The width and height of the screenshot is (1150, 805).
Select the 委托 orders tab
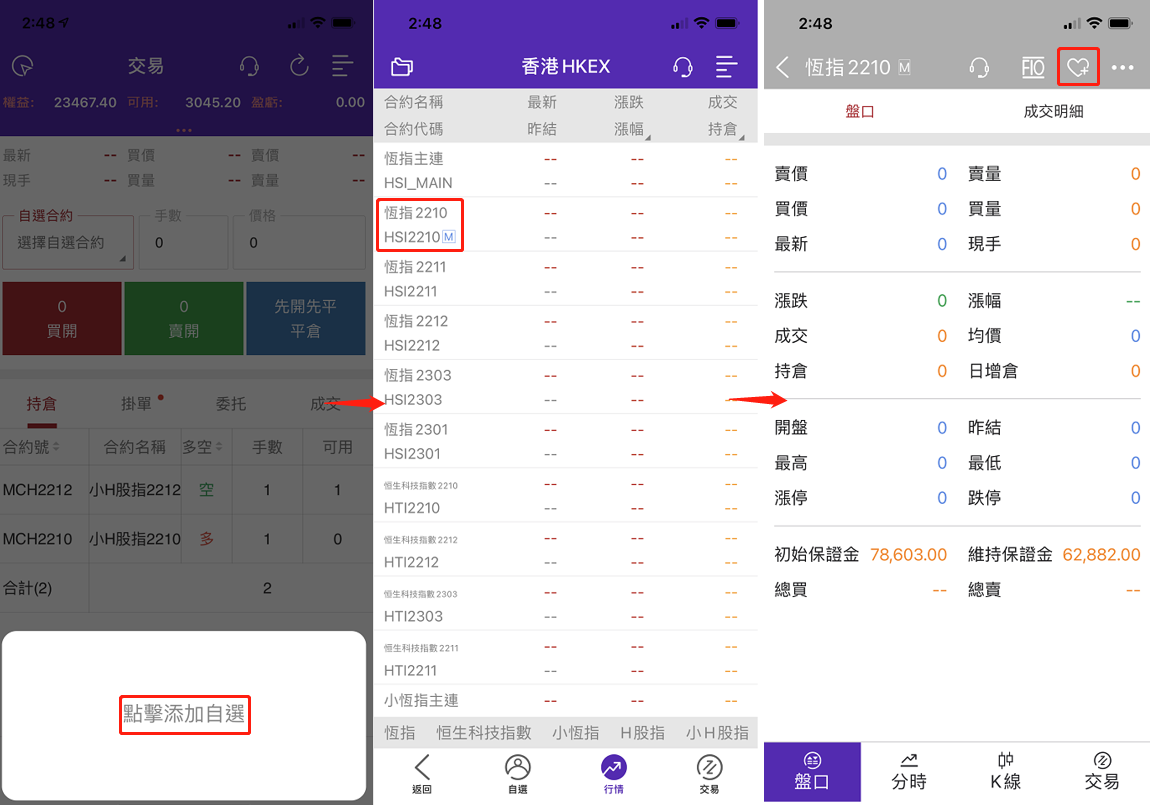230,404
